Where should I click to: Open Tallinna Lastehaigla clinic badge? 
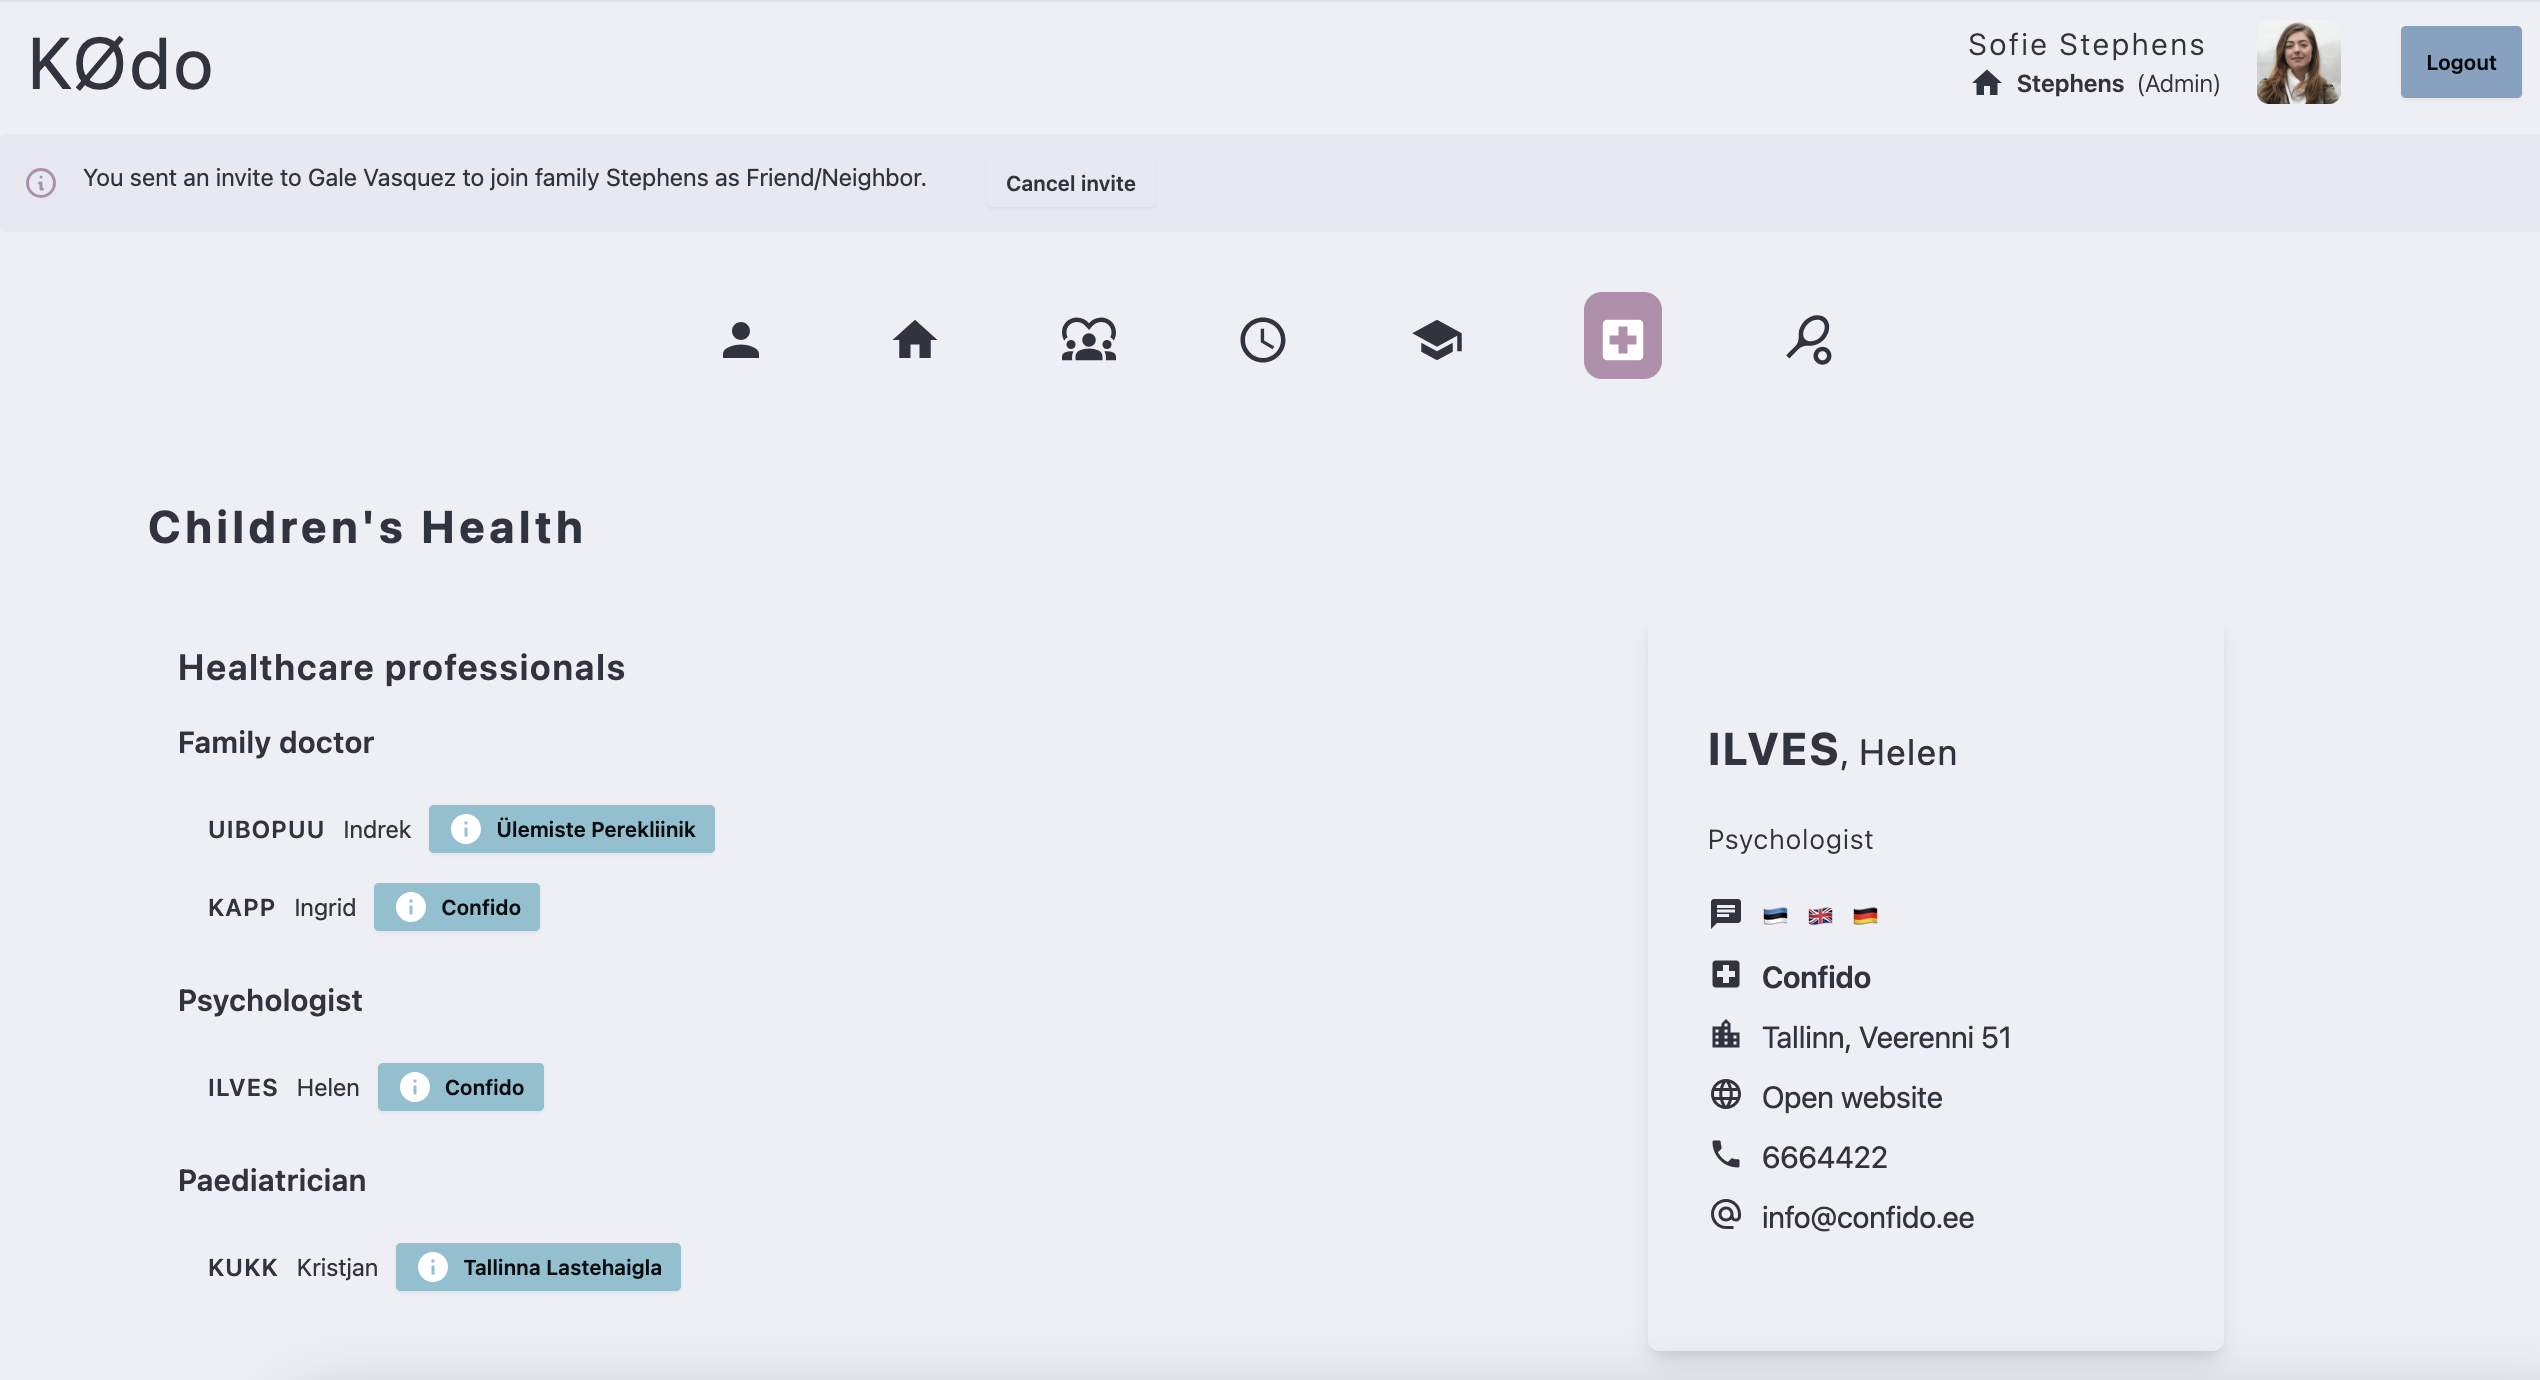(538, 1267)
